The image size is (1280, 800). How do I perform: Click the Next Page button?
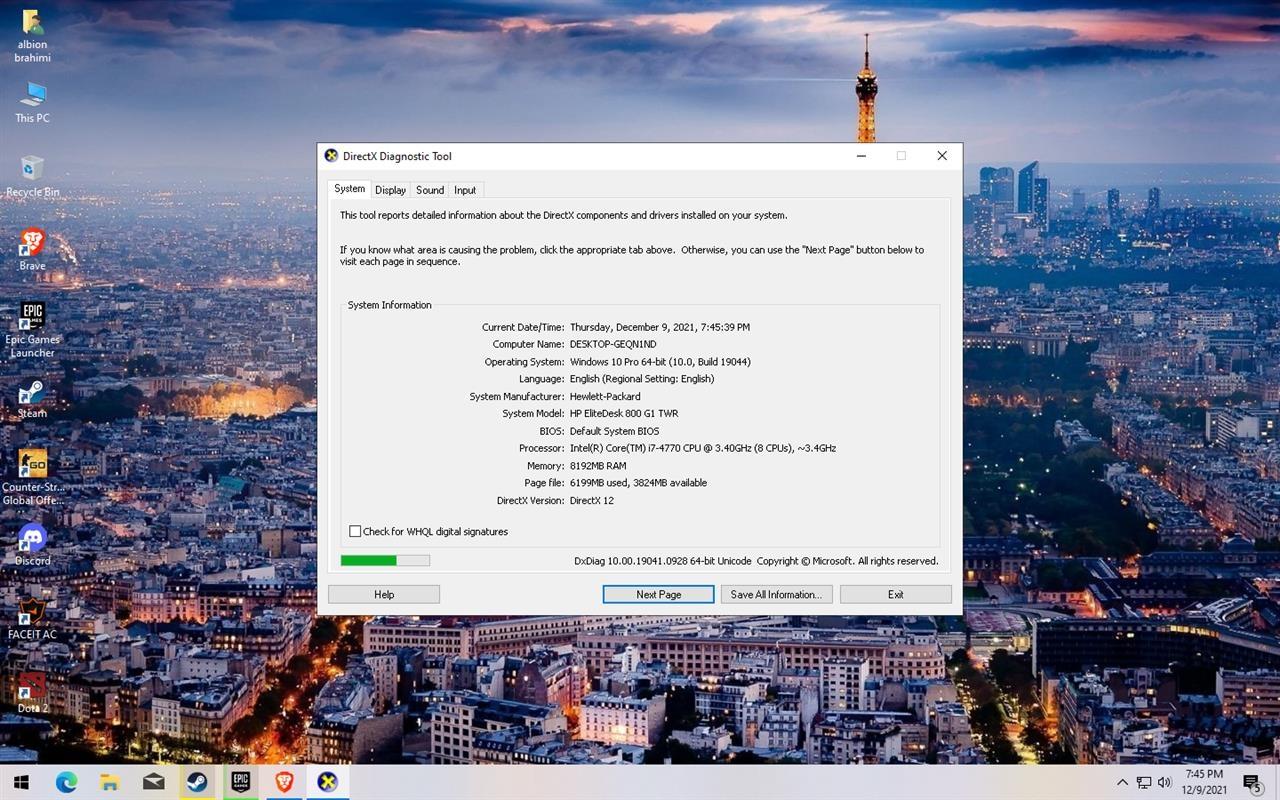pos(659,594)
